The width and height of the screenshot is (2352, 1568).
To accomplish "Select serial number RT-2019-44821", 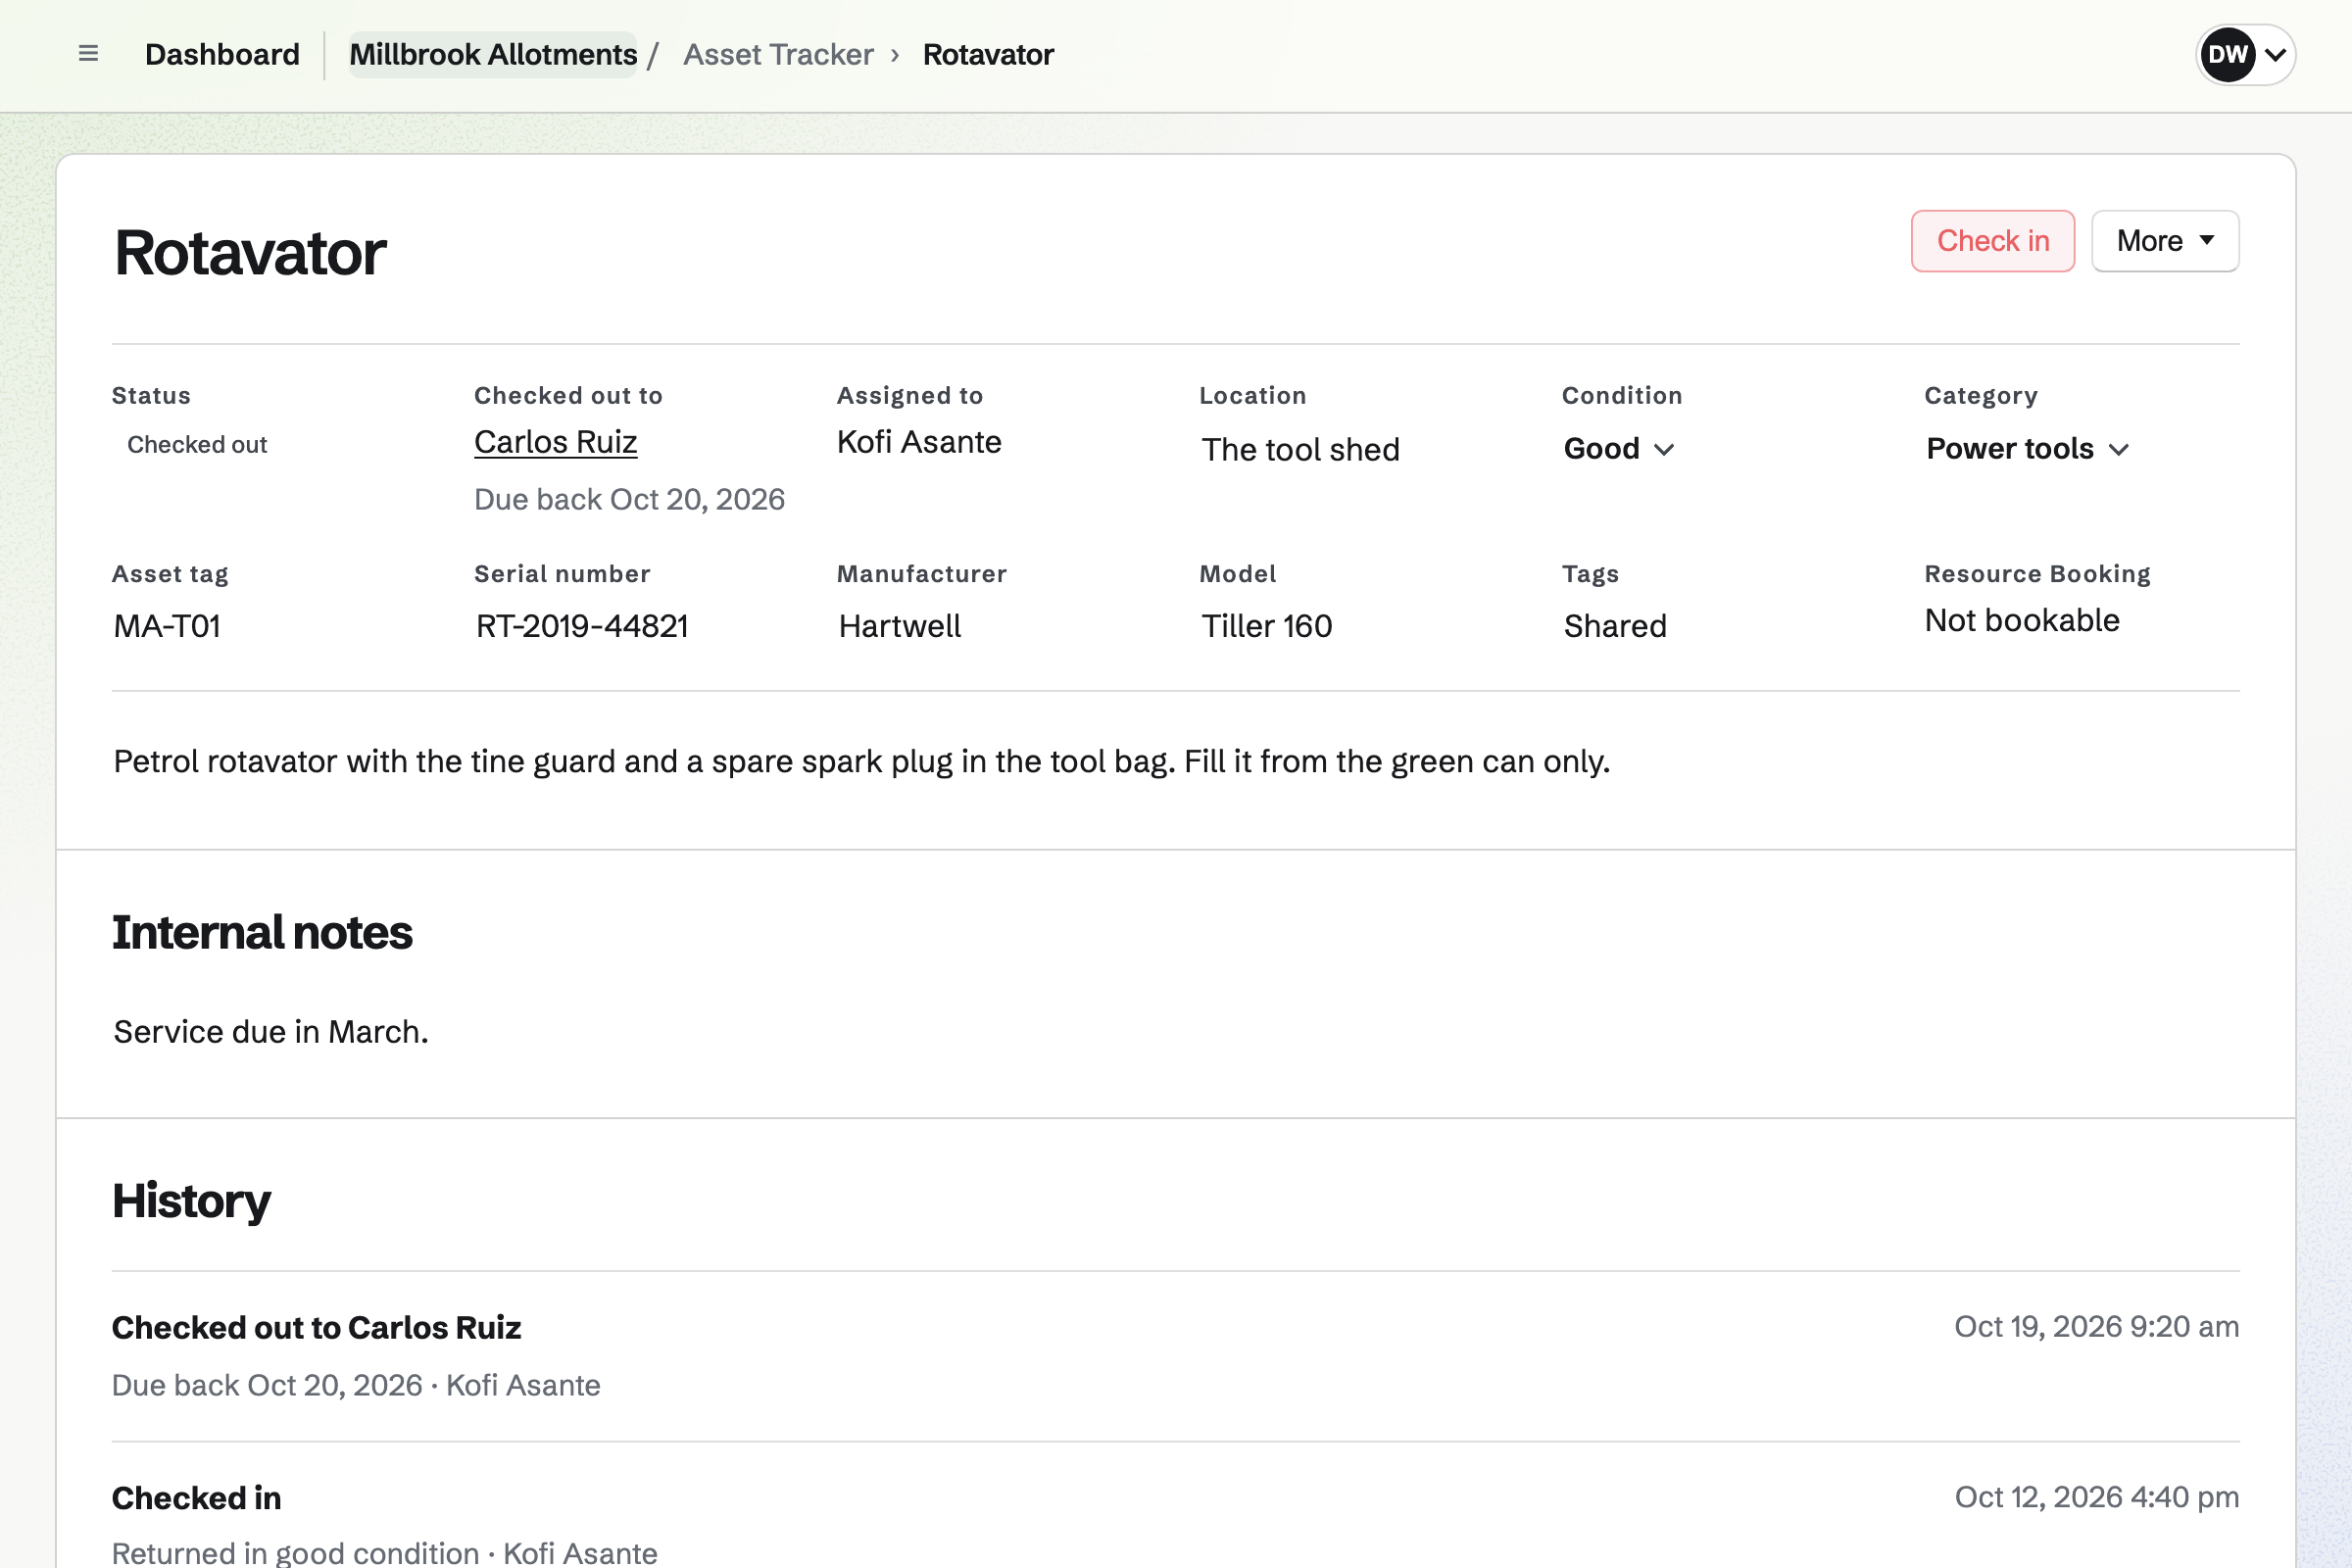I will [582, 626].
